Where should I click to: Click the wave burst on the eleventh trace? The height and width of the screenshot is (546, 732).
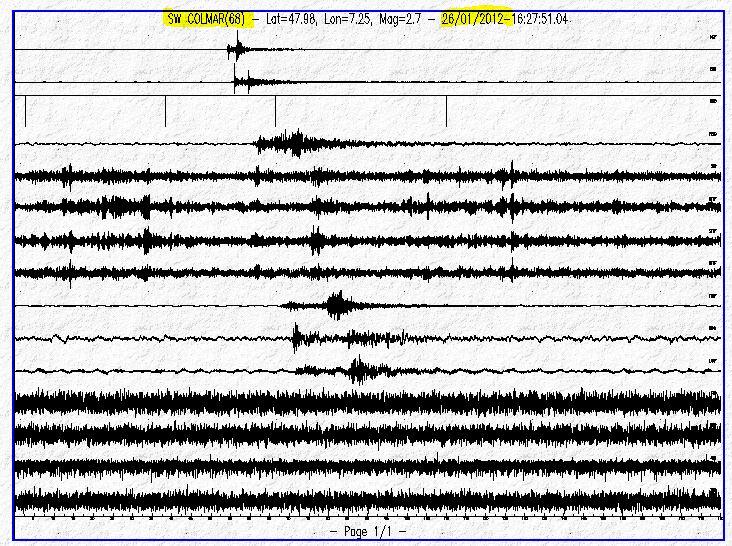click(x=355, y=371)
